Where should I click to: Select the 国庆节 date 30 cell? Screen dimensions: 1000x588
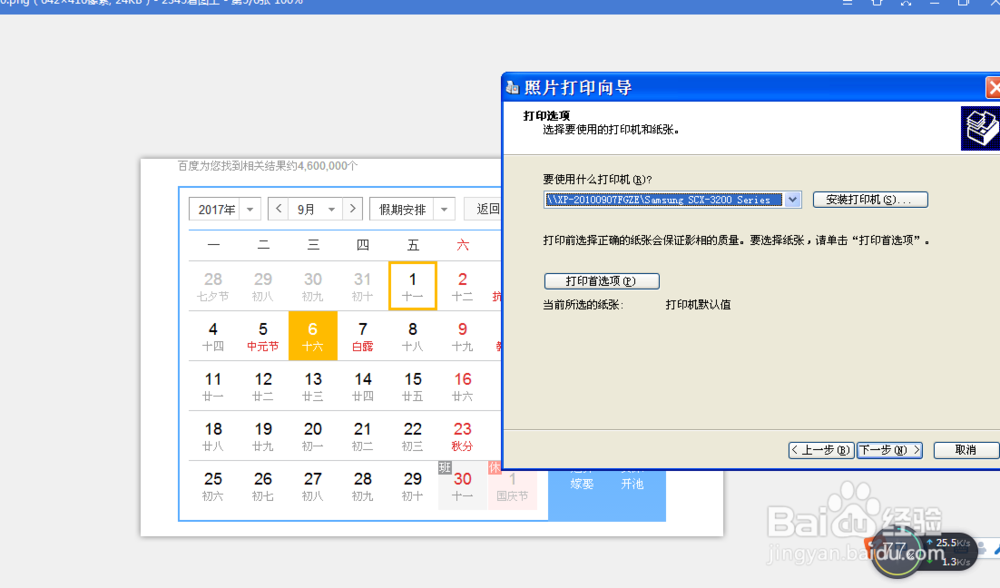[461, 485]
